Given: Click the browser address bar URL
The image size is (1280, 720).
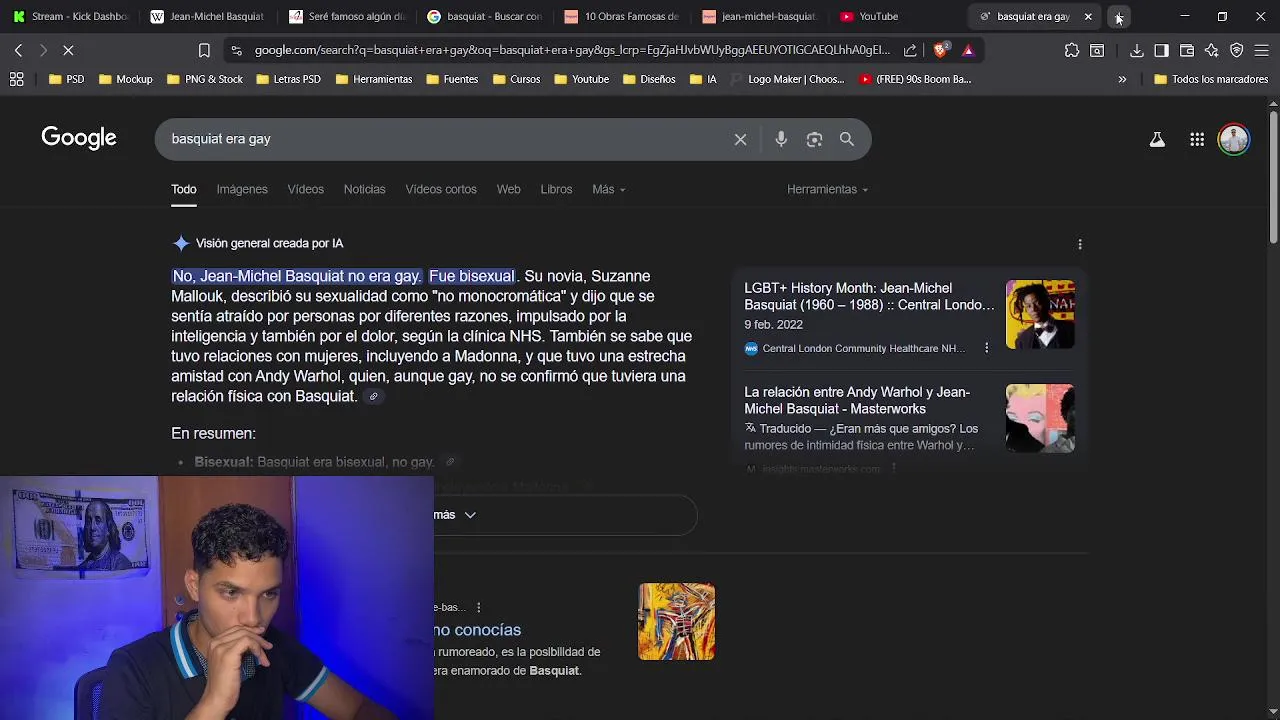Looking at the screenshot, I should click(x=572, y=50).
